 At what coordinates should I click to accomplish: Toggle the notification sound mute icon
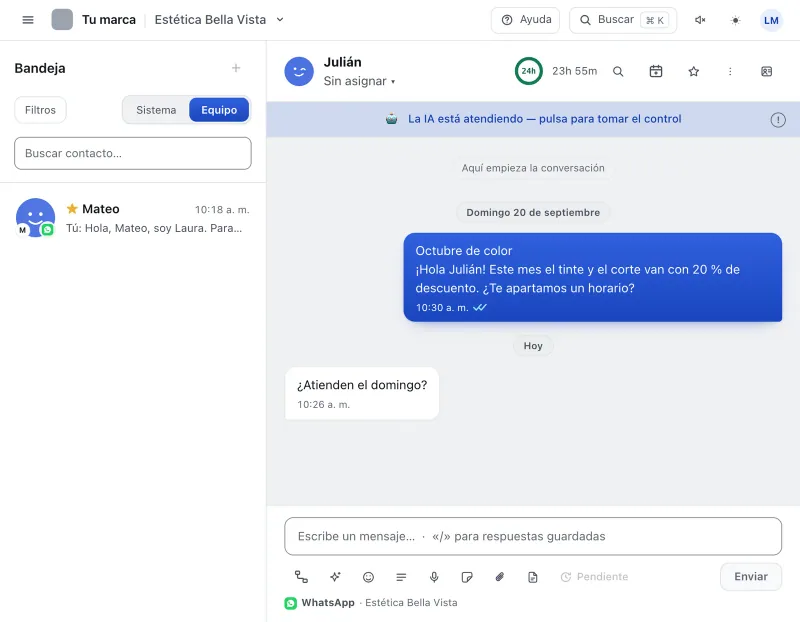tap(700, 20)
